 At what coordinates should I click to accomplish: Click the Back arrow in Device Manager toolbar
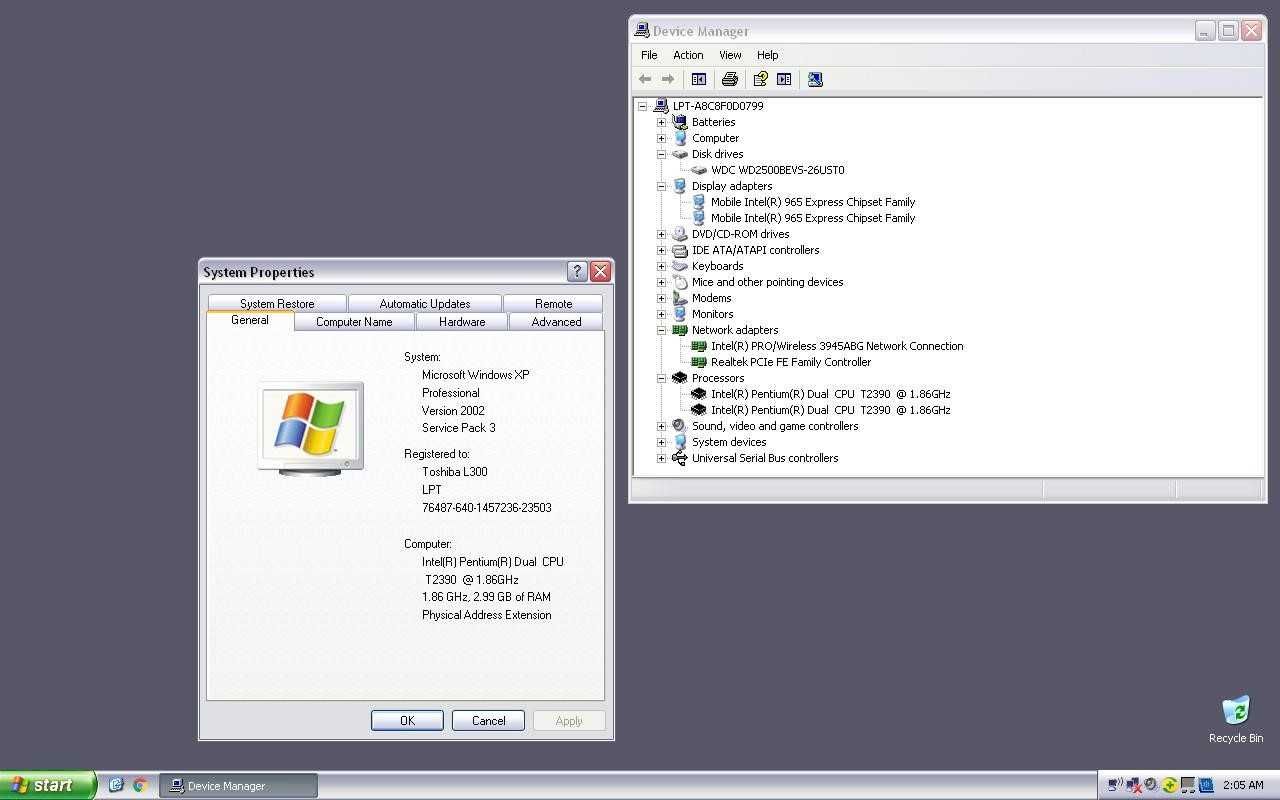(x=645, y=79)
